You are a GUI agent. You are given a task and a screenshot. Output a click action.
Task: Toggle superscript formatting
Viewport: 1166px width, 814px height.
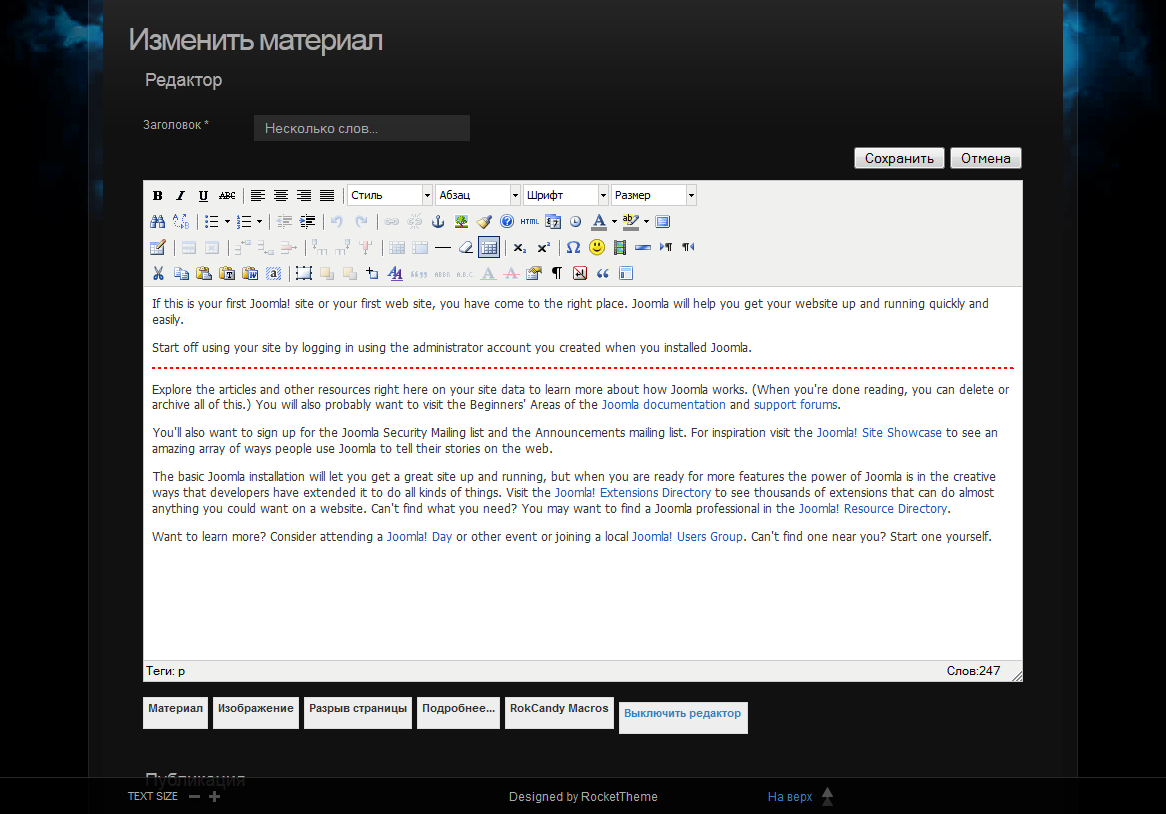click(544, 248)
